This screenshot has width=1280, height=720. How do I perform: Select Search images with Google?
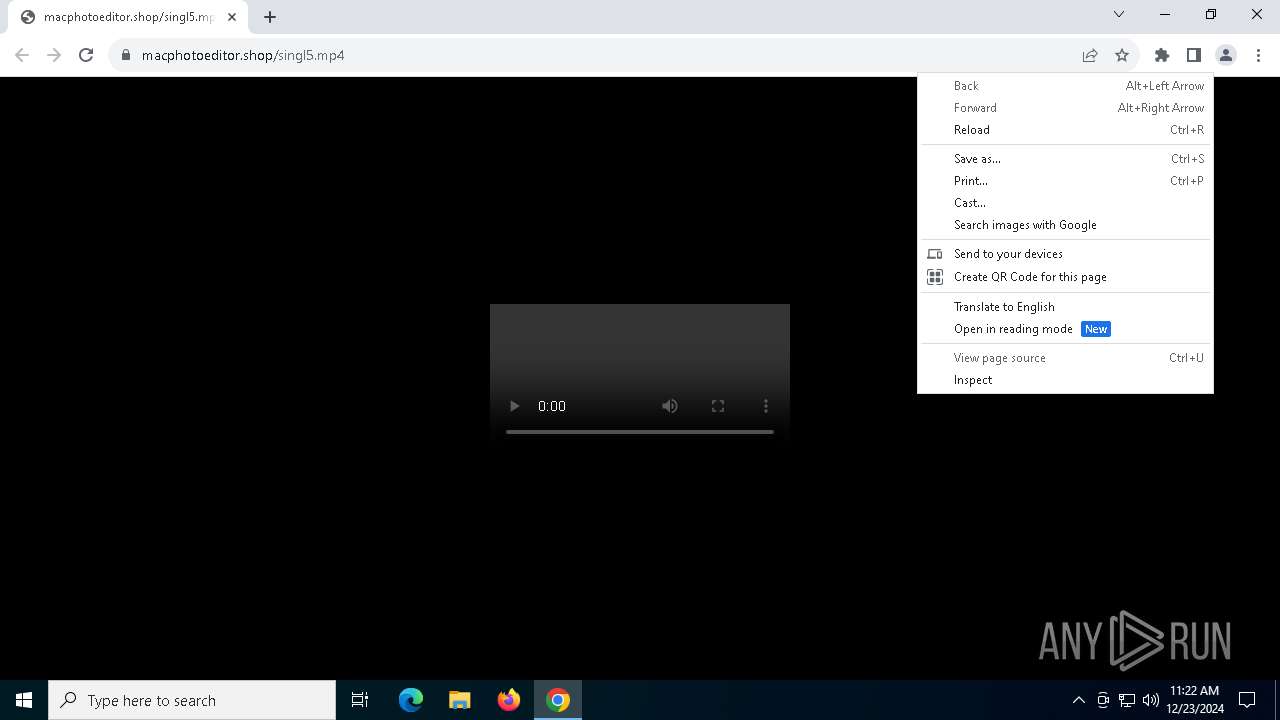point(1065,225)
